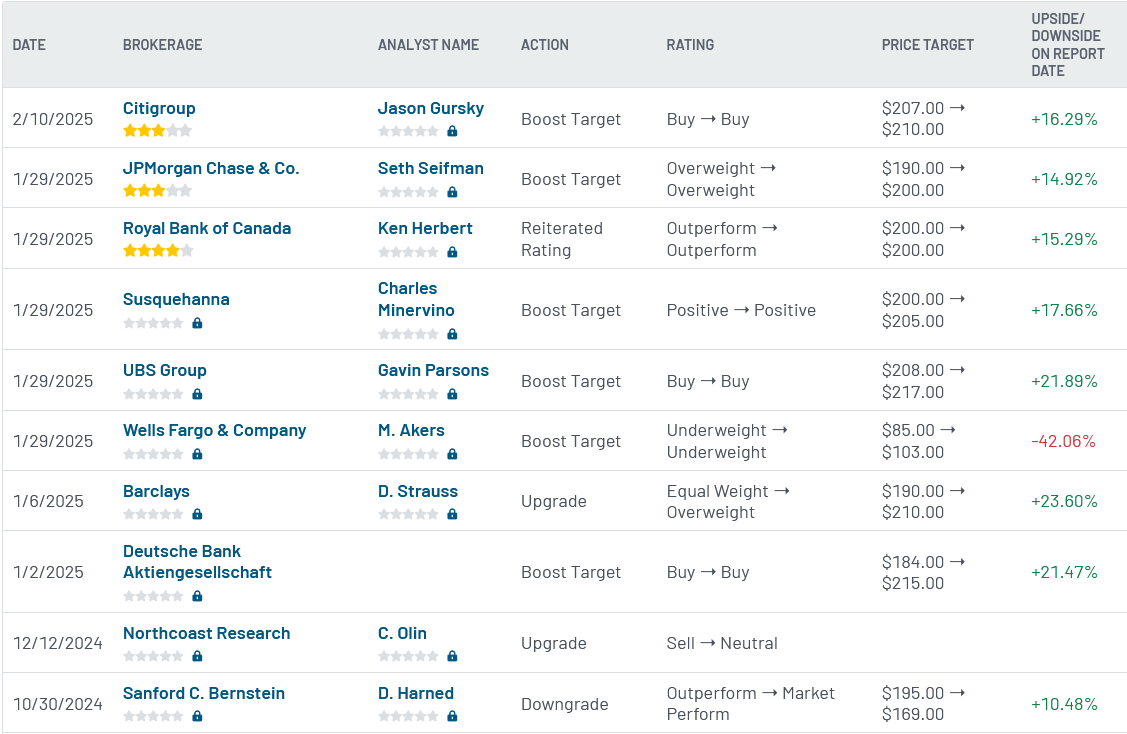1127x734 pixels.
Task: Sort by the ANALYST NAME column header
Action: [428, 45]
